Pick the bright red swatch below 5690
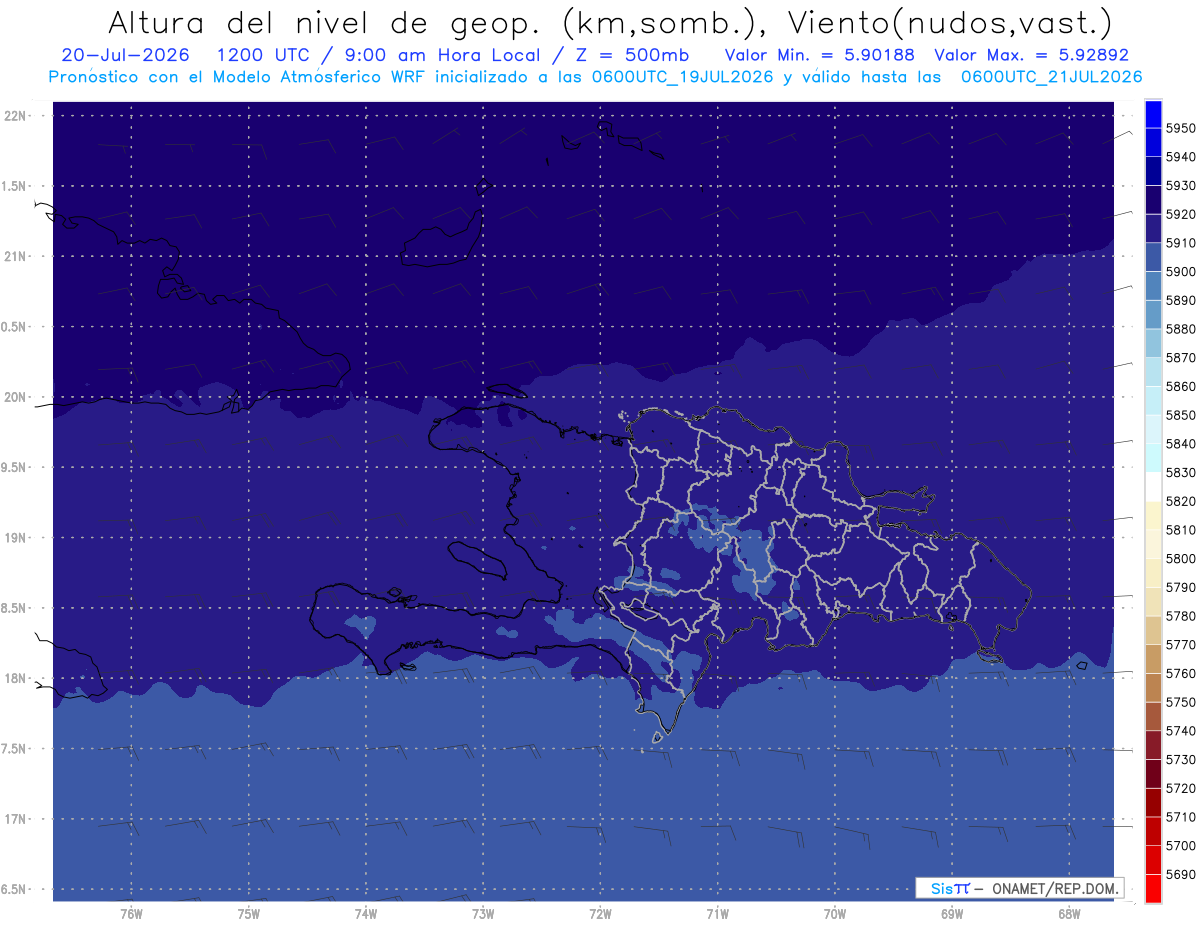Viewport: 1200px width, 927px height. point(1153,888)
